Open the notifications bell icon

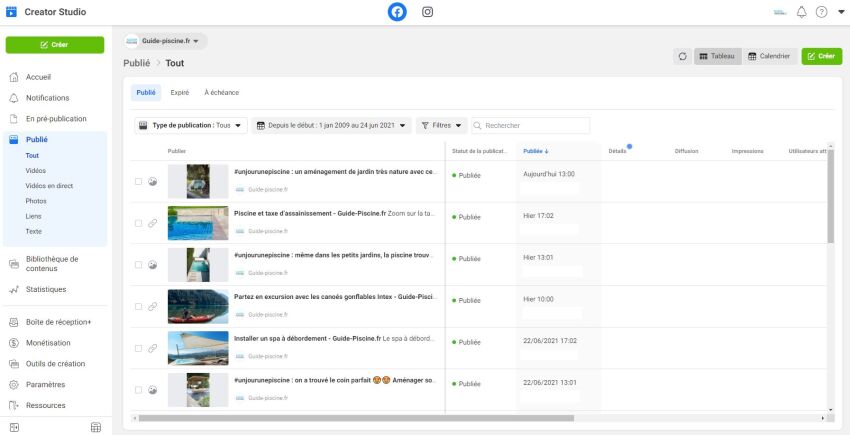point(801,12)
